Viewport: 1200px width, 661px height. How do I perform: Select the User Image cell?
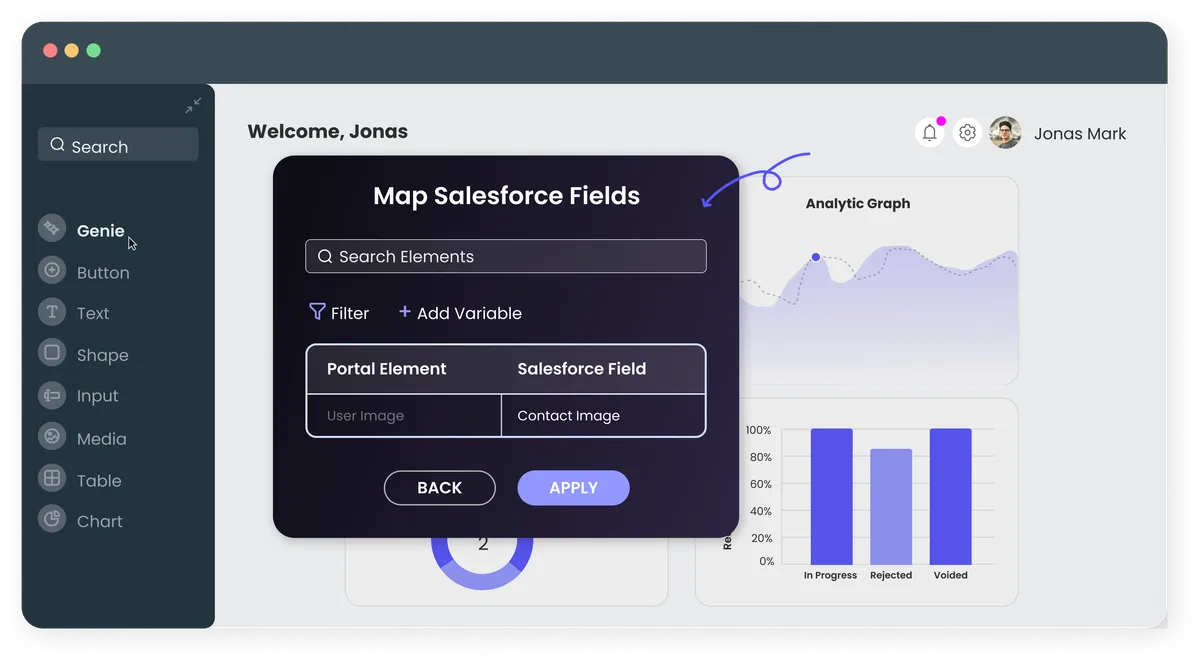(x=404, y=415)
